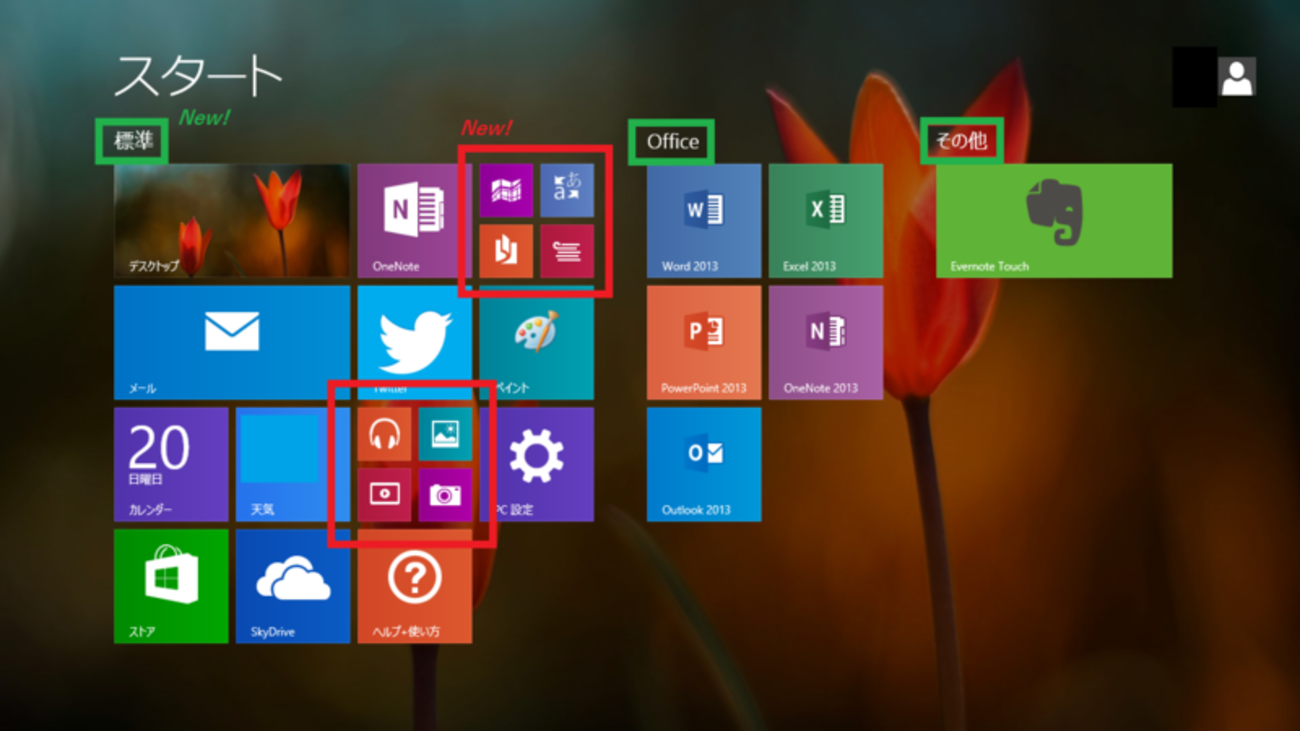Open the ストア store tile

pos(171,587)
